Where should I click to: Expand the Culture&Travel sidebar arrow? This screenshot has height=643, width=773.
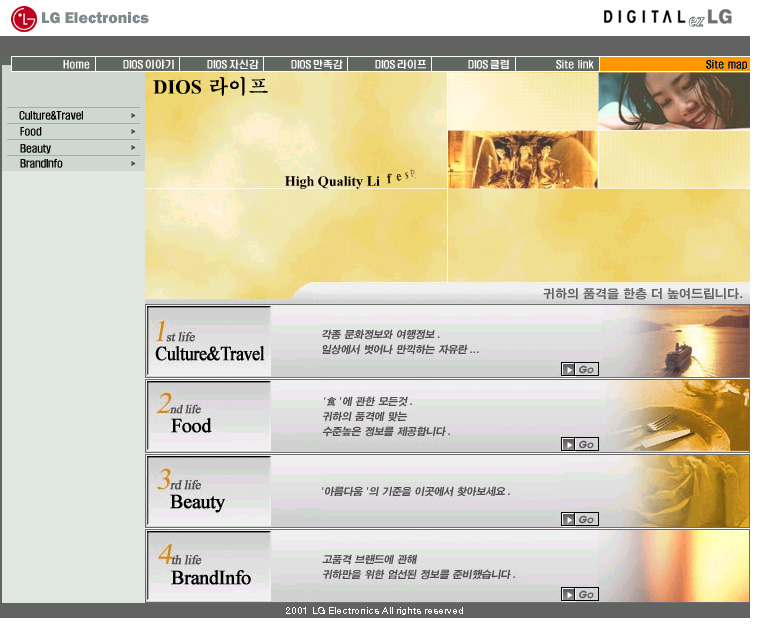(x=133, y=115)
